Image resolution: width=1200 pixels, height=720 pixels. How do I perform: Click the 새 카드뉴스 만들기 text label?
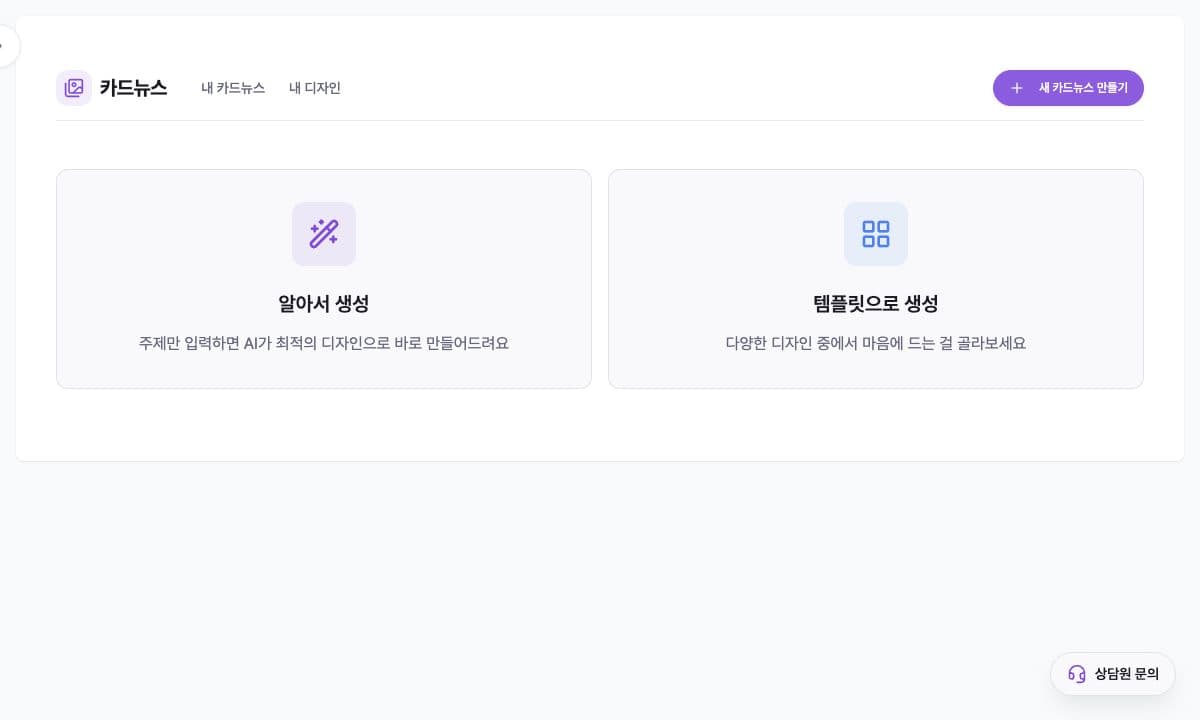coord(1083,88)
